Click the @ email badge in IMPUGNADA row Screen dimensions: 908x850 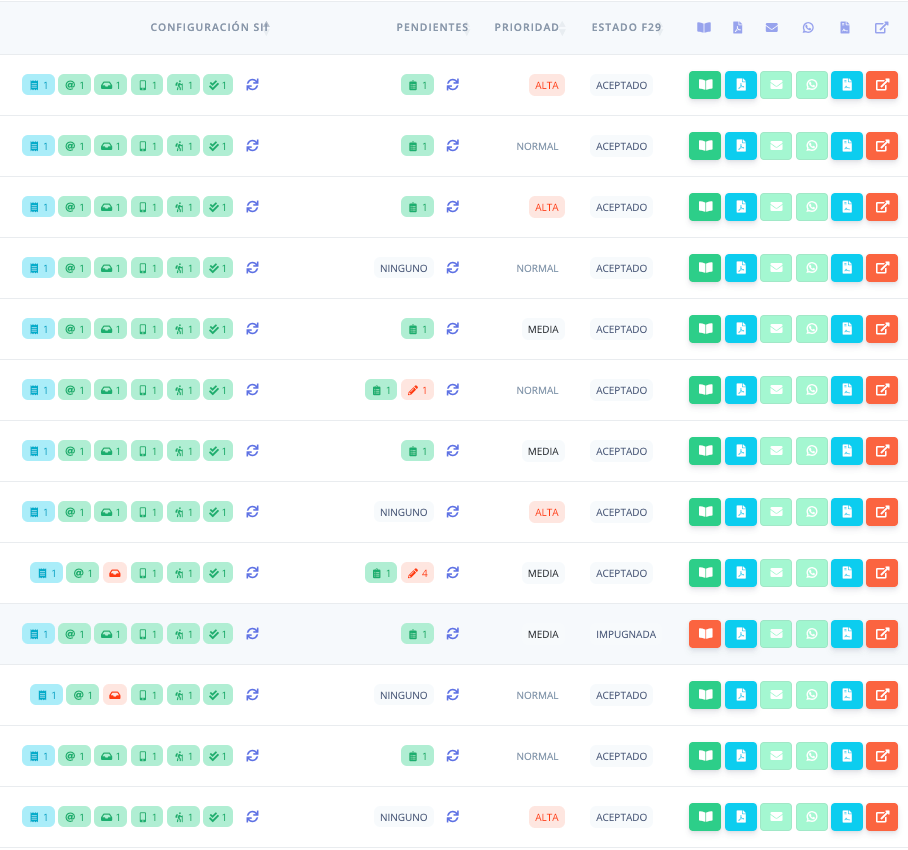tap(75, 634)
